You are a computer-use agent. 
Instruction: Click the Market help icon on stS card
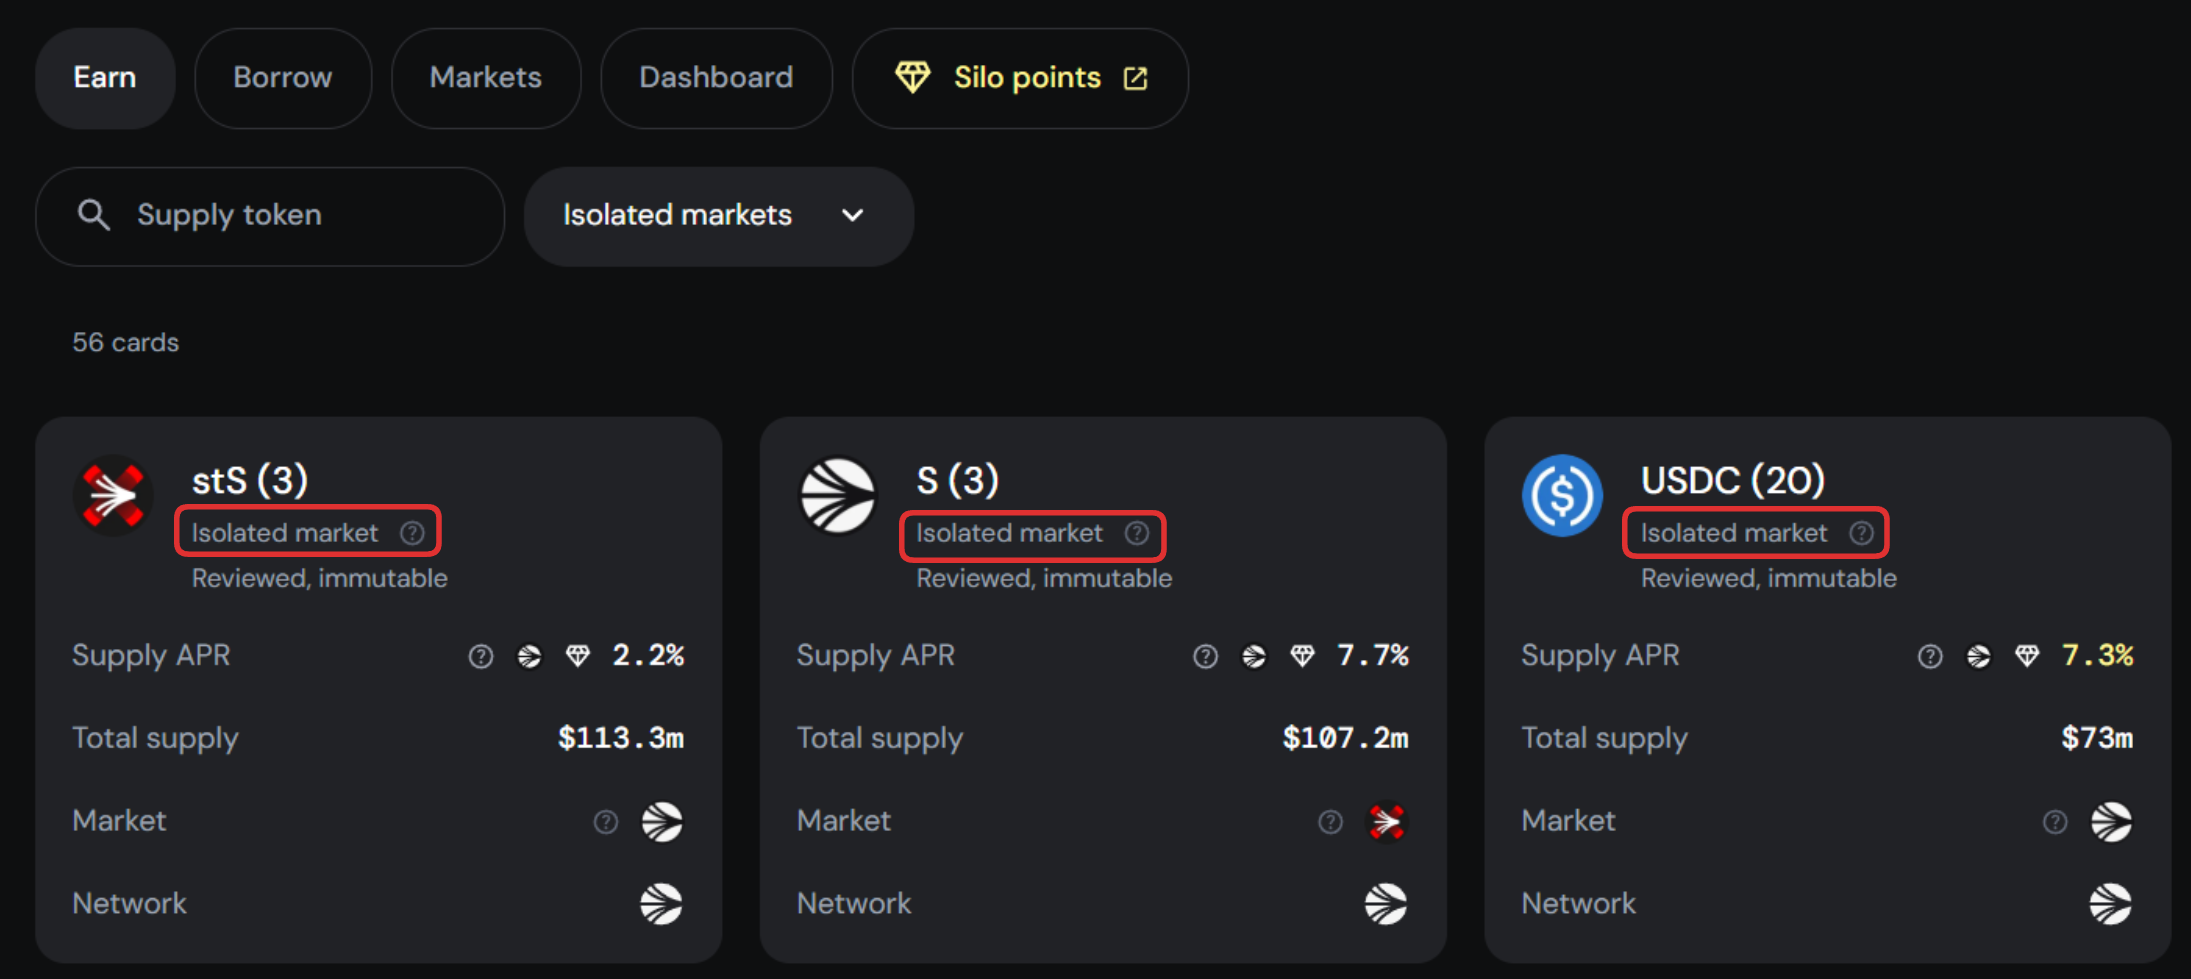(606, 822)
